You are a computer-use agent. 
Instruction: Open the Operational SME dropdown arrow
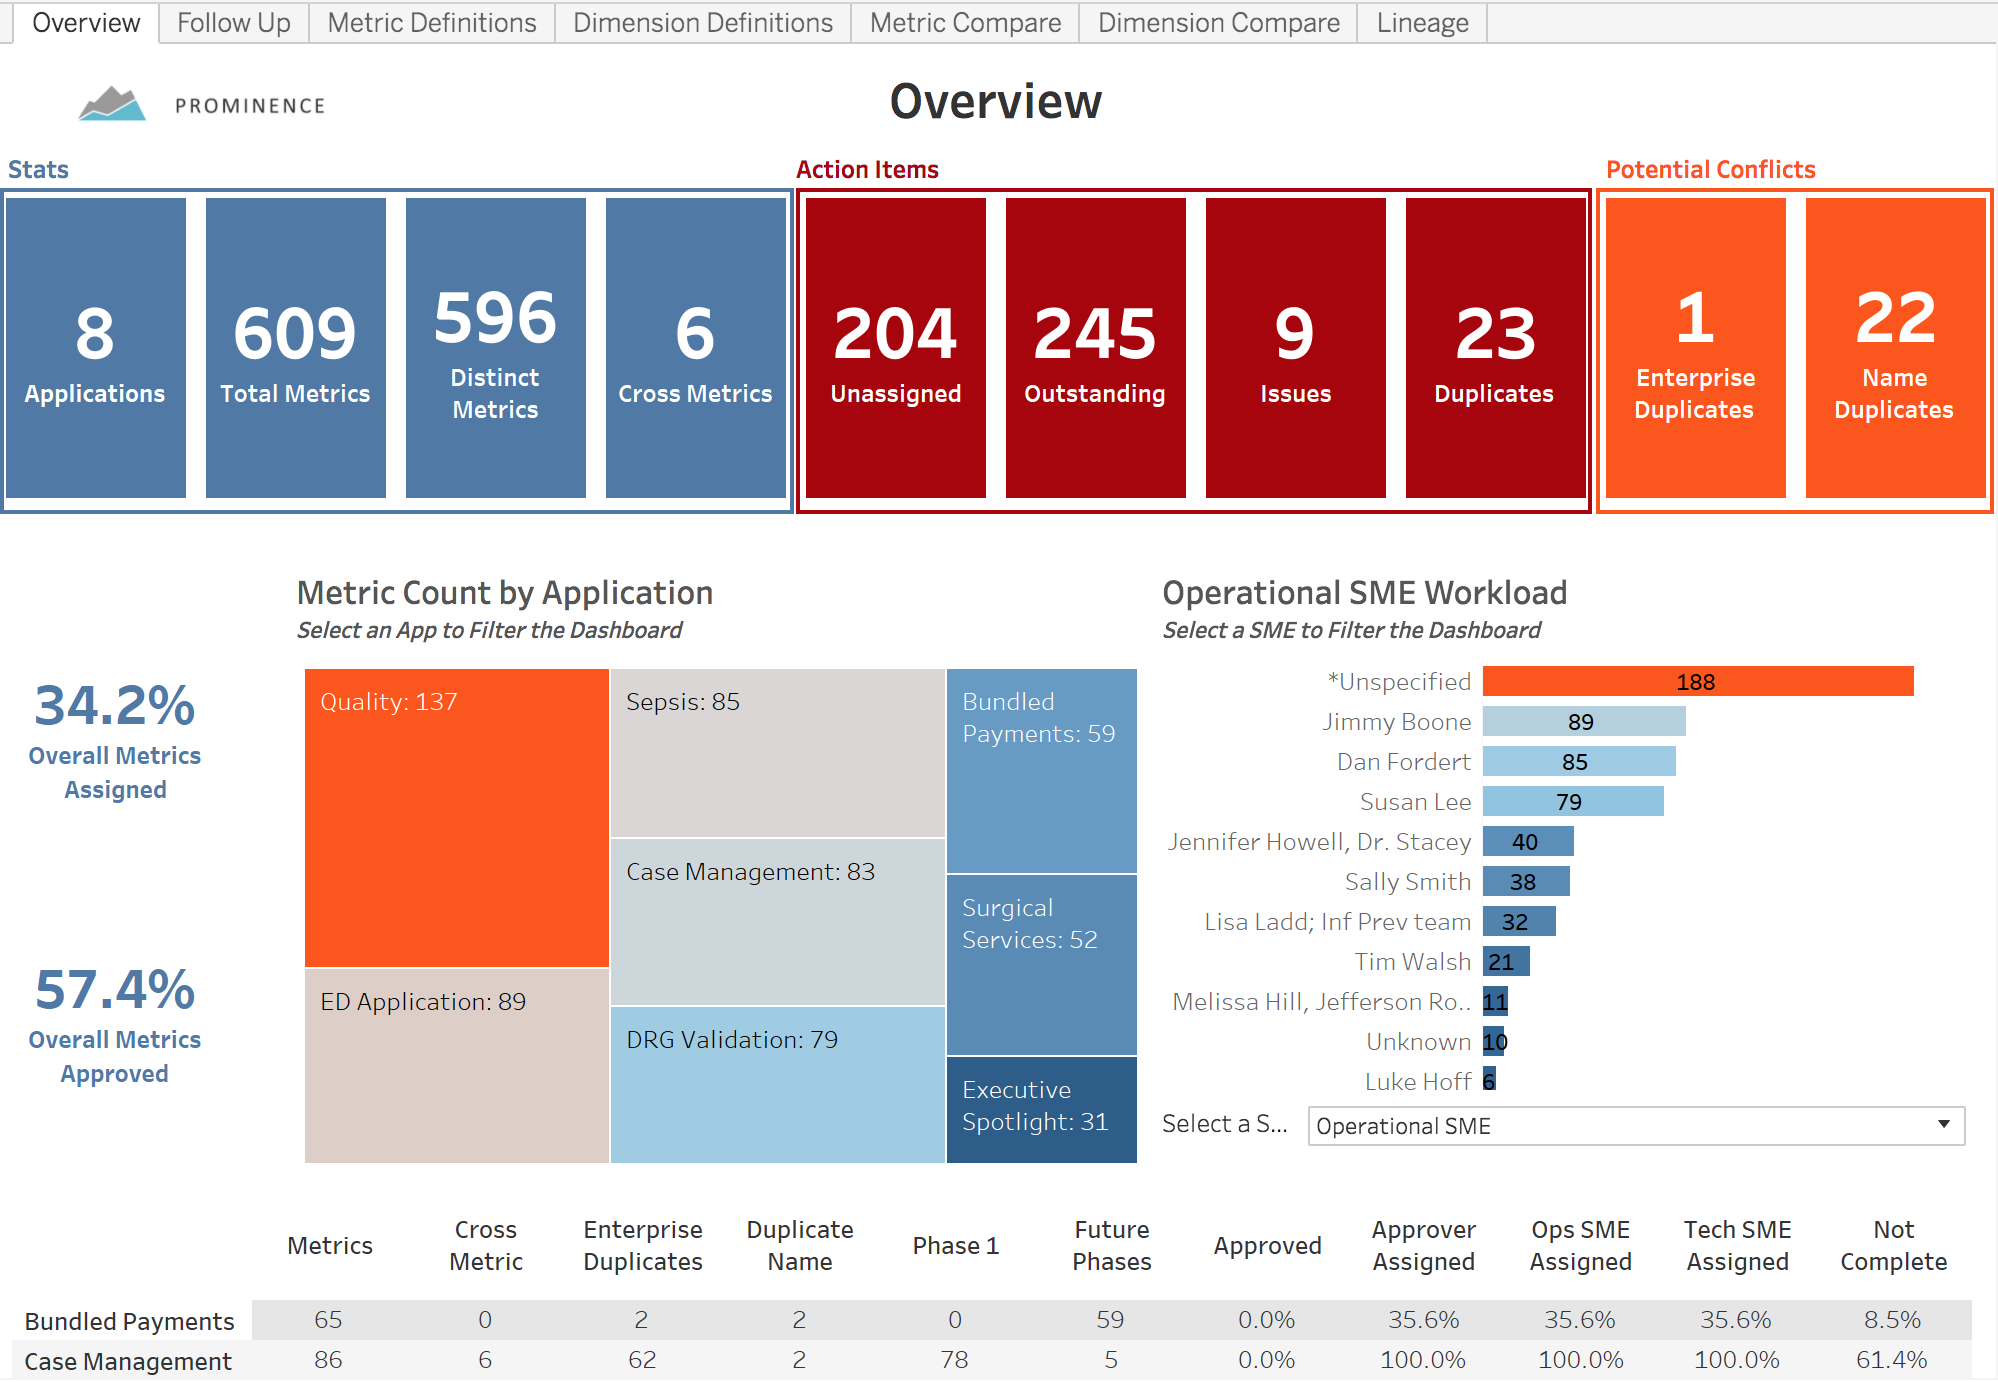pos(1943,1125)
